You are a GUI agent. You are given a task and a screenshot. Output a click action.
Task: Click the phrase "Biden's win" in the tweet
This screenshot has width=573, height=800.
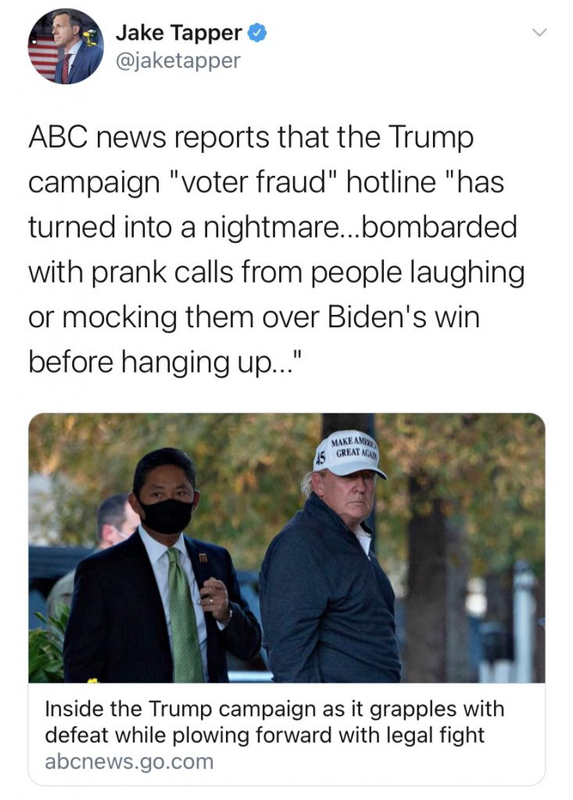[x=403, y=317]
